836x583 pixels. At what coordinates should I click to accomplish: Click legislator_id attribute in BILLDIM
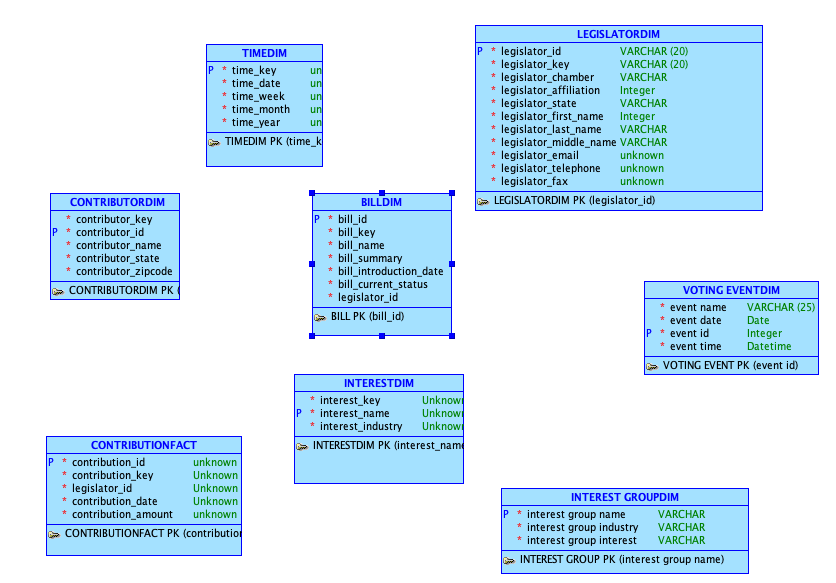click(x=368, y=297)
